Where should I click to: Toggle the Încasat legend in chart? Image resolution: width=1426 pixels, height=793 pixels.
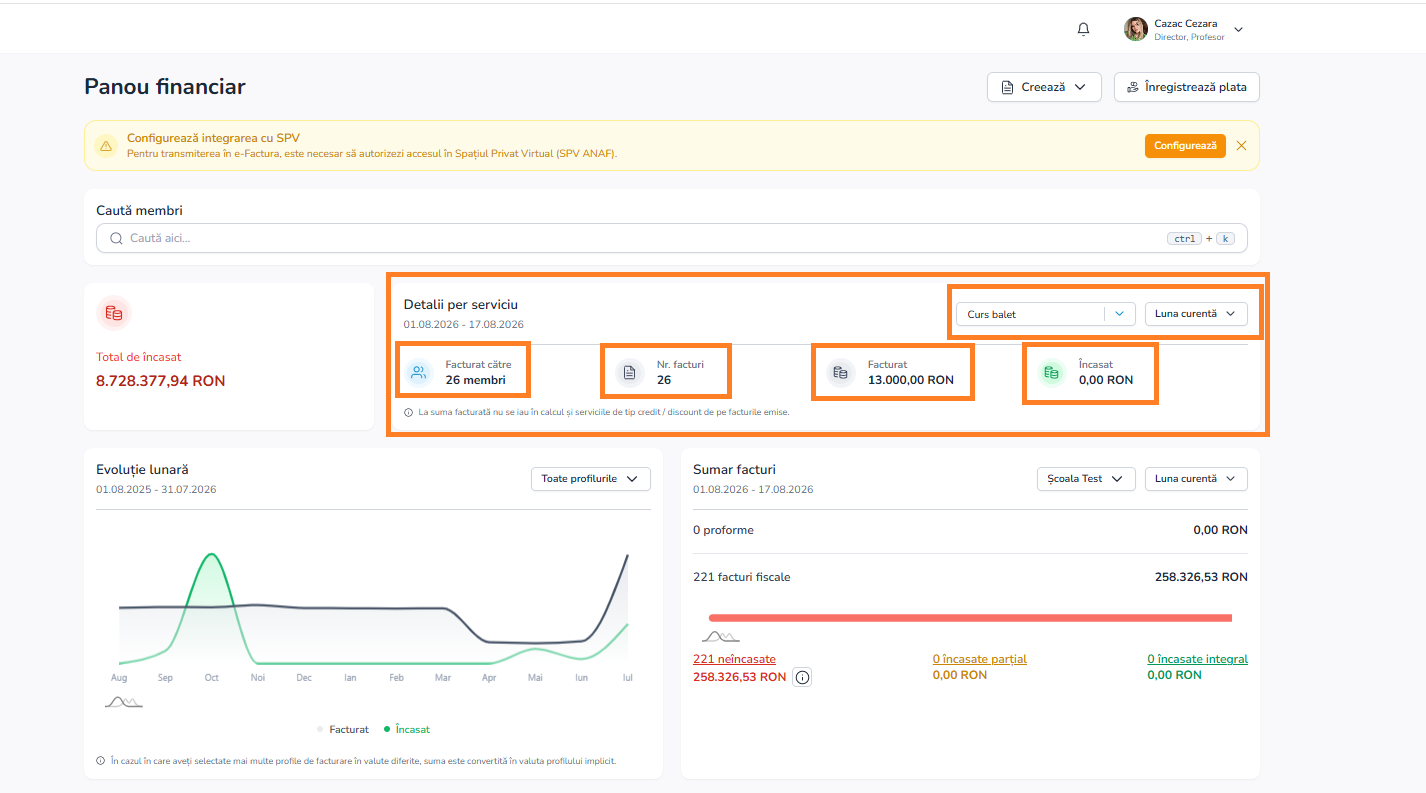(407, 730)
